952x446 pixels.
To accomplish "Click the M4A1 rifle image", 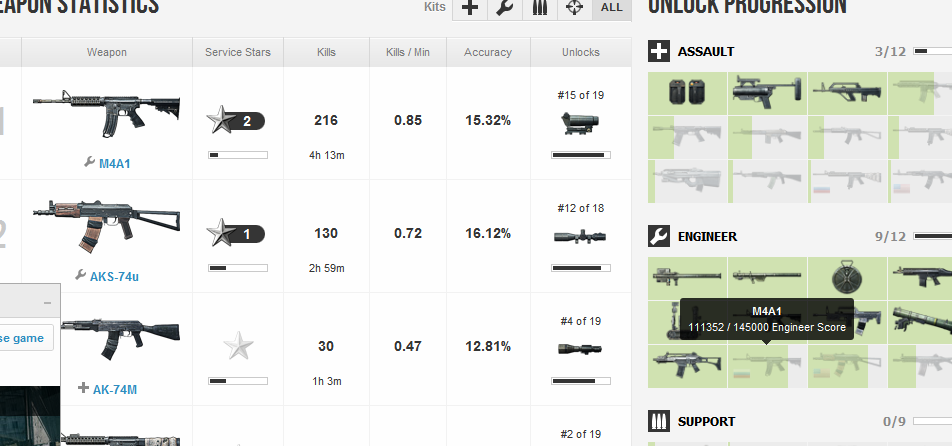I will [x=106, y=113].
